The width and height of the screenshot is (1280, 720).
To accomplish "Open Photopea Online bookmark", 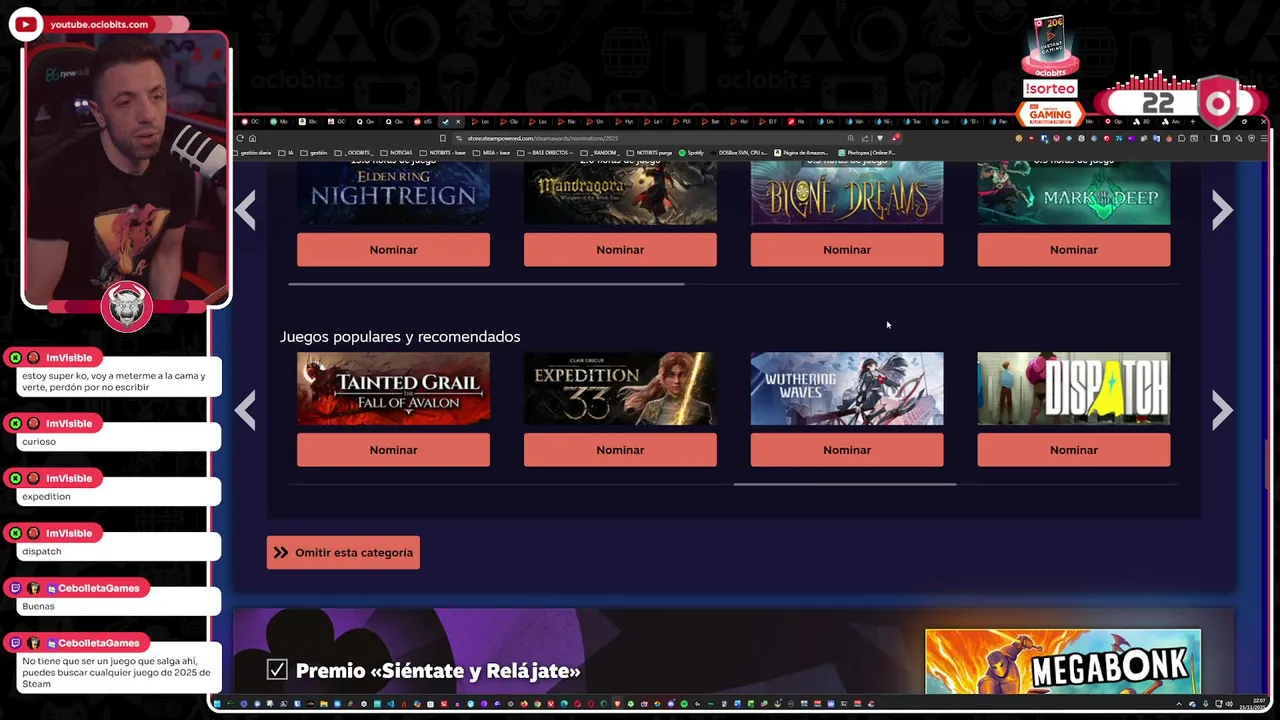I will click(x=866, y=153).
